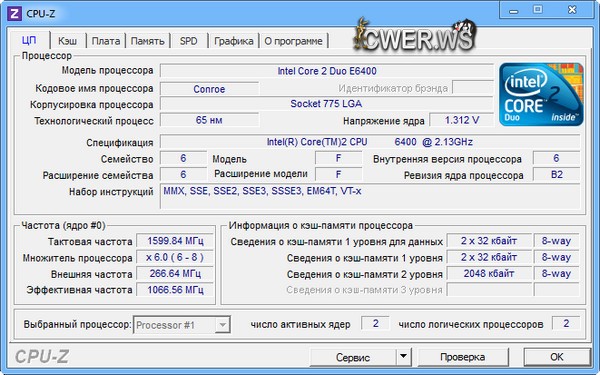Click the Socket 775 LGA value
The image size is (600, 375).
[327, 104]
